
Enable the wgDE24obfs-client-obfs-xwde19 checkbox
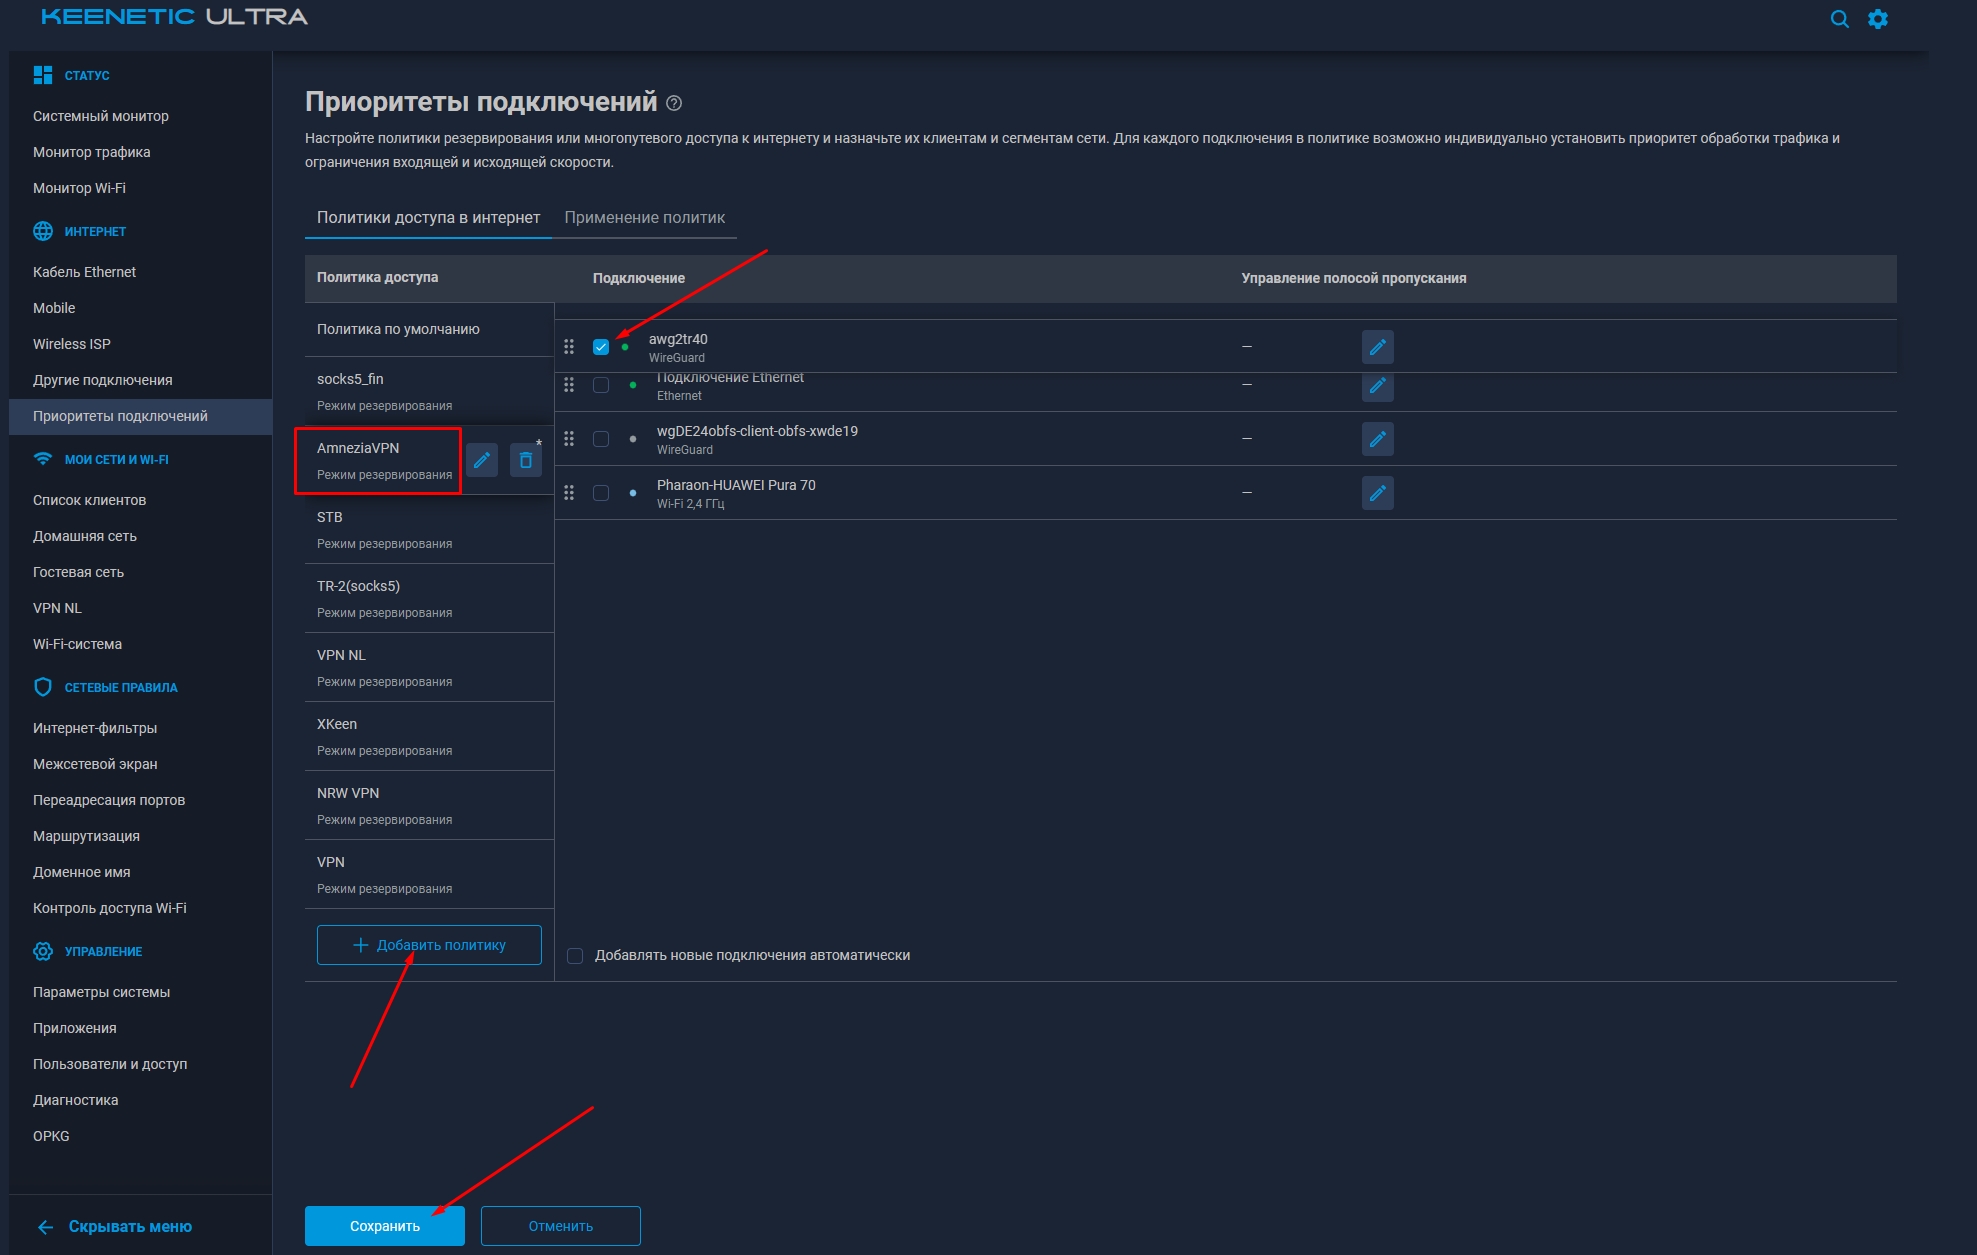[601, 439]
